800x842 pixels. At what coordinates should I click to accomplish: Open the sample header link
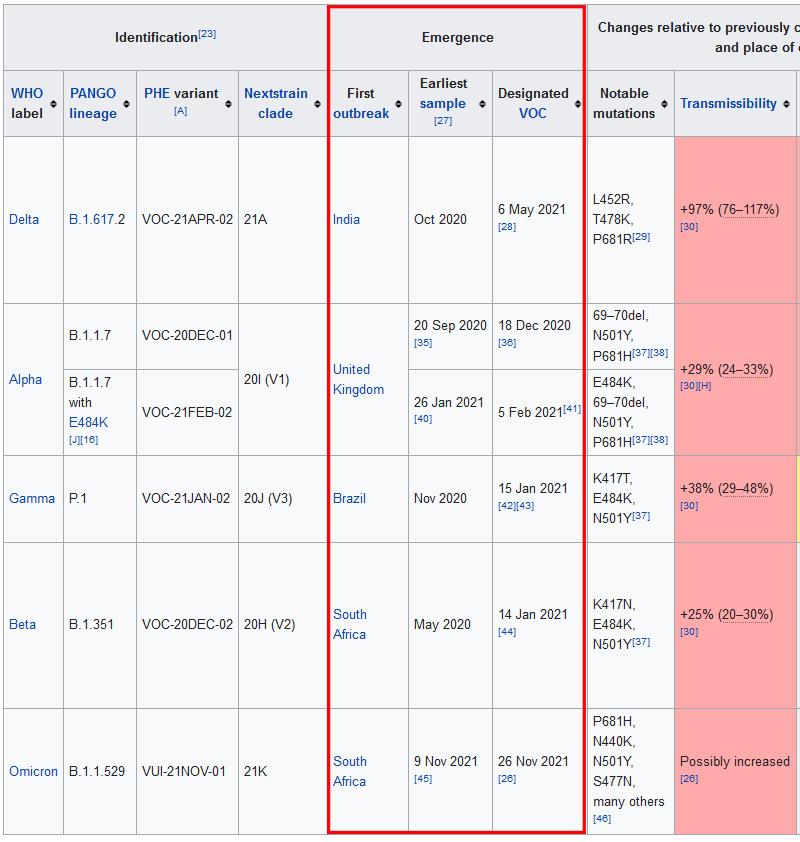point(442,103)
